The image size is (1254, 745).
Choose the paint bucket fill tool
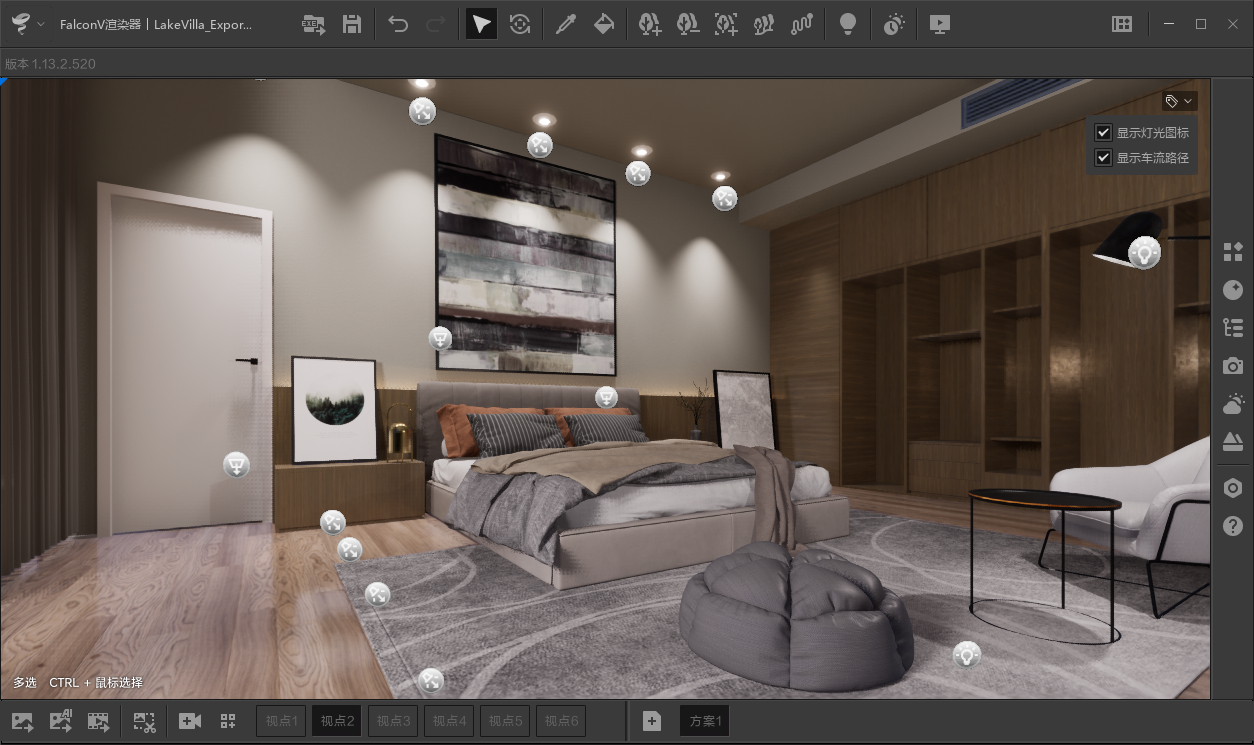604,25
